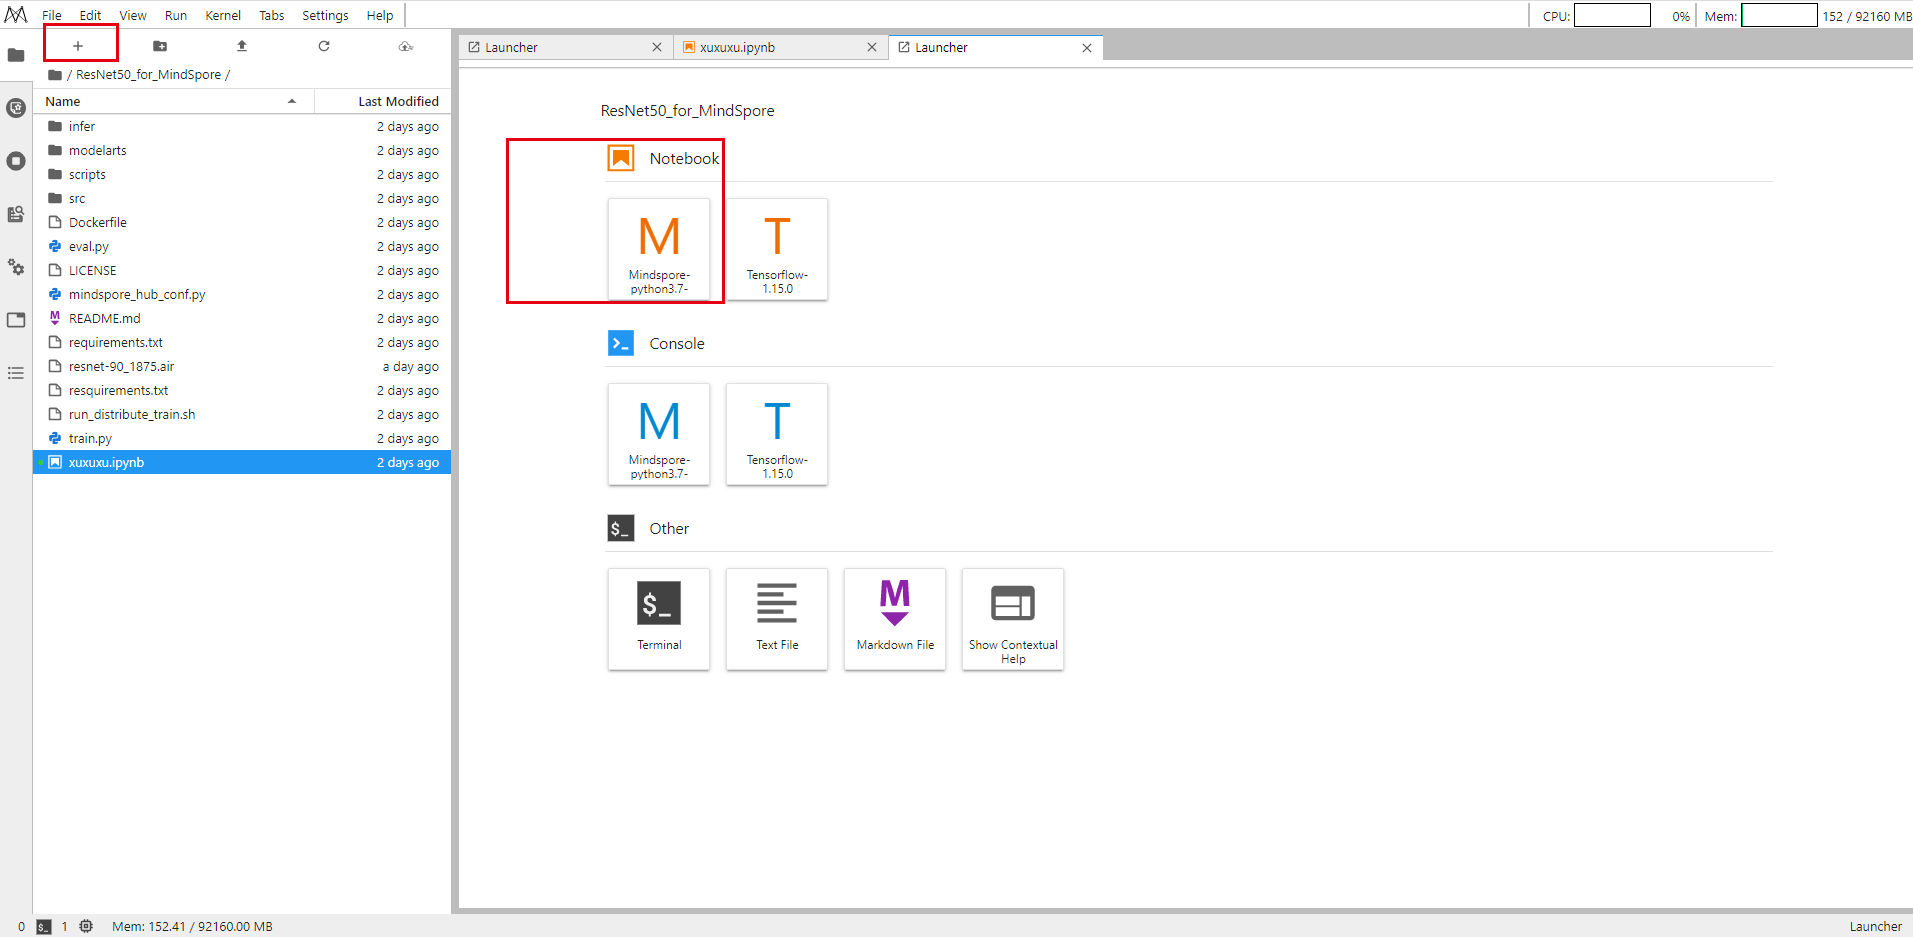Click Show Contextual Help card
Image resolution: width=1913 pixels, height=937 pixels.
pos(1013,619)
